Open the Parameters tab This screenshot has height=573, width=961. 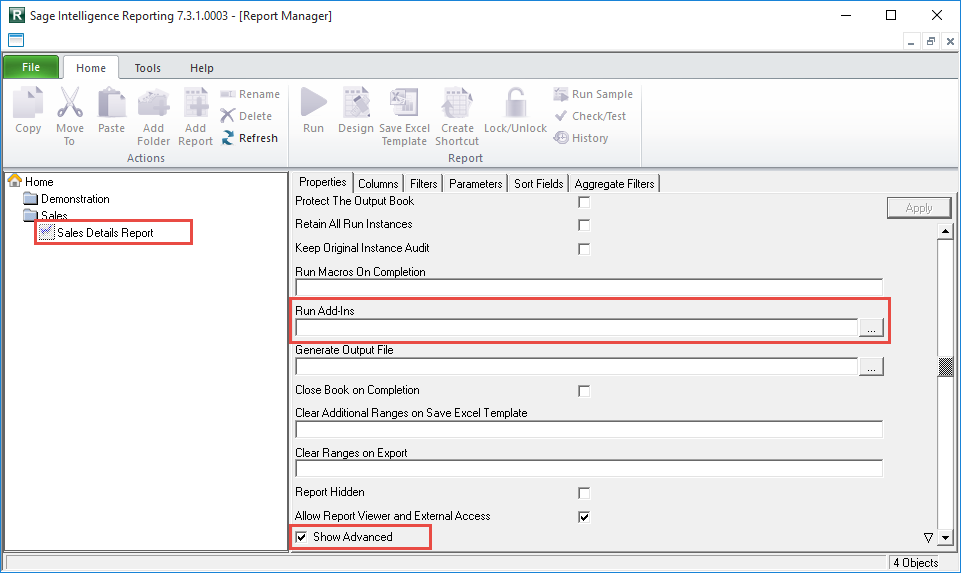(x=476, y=184)
